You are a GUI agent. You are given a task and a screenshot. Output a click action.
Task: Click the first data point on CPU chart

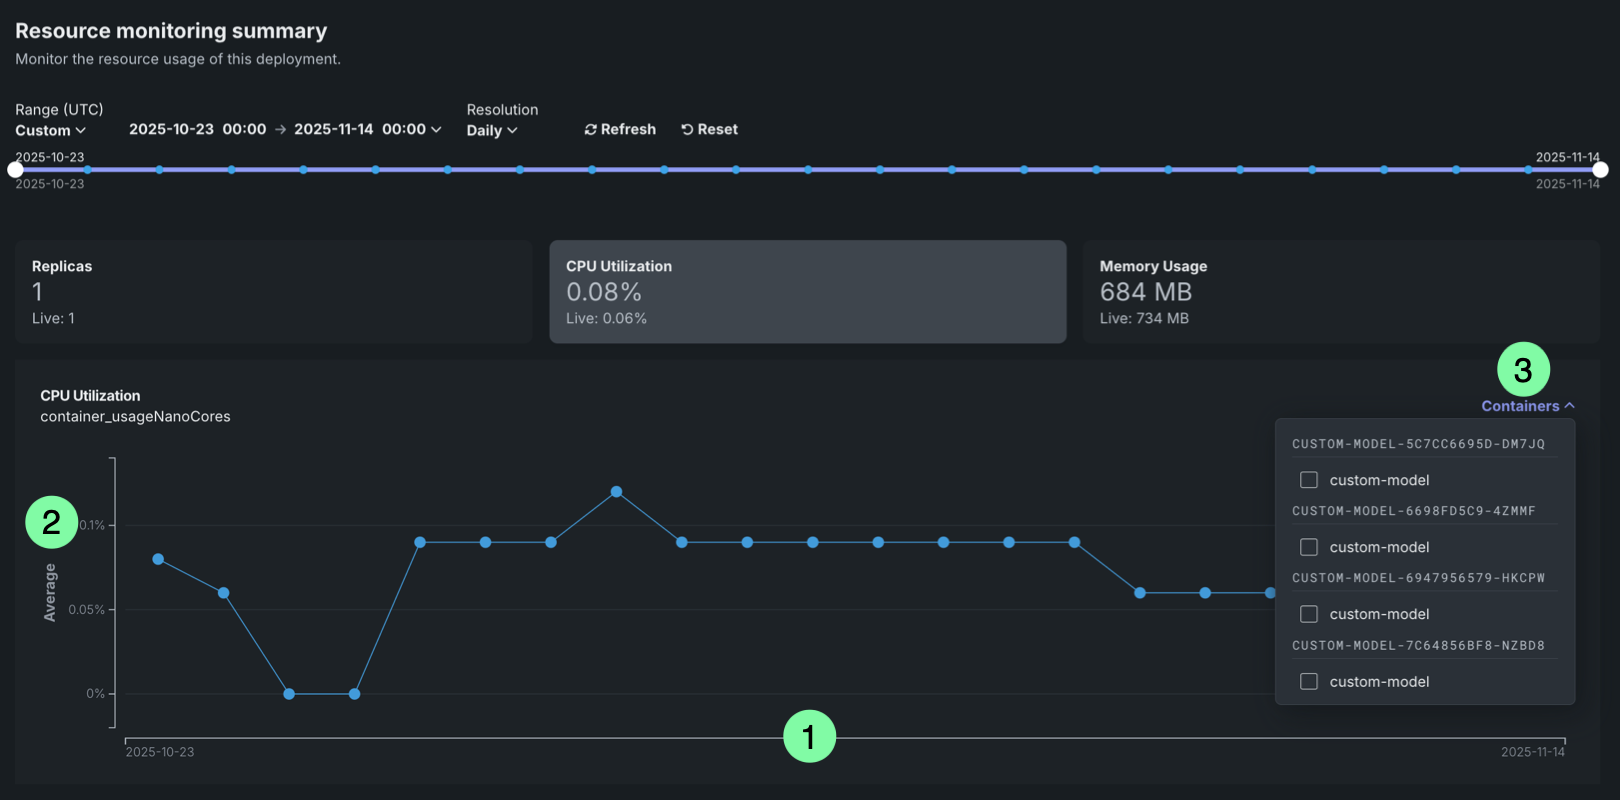click(x=158, y=559)
